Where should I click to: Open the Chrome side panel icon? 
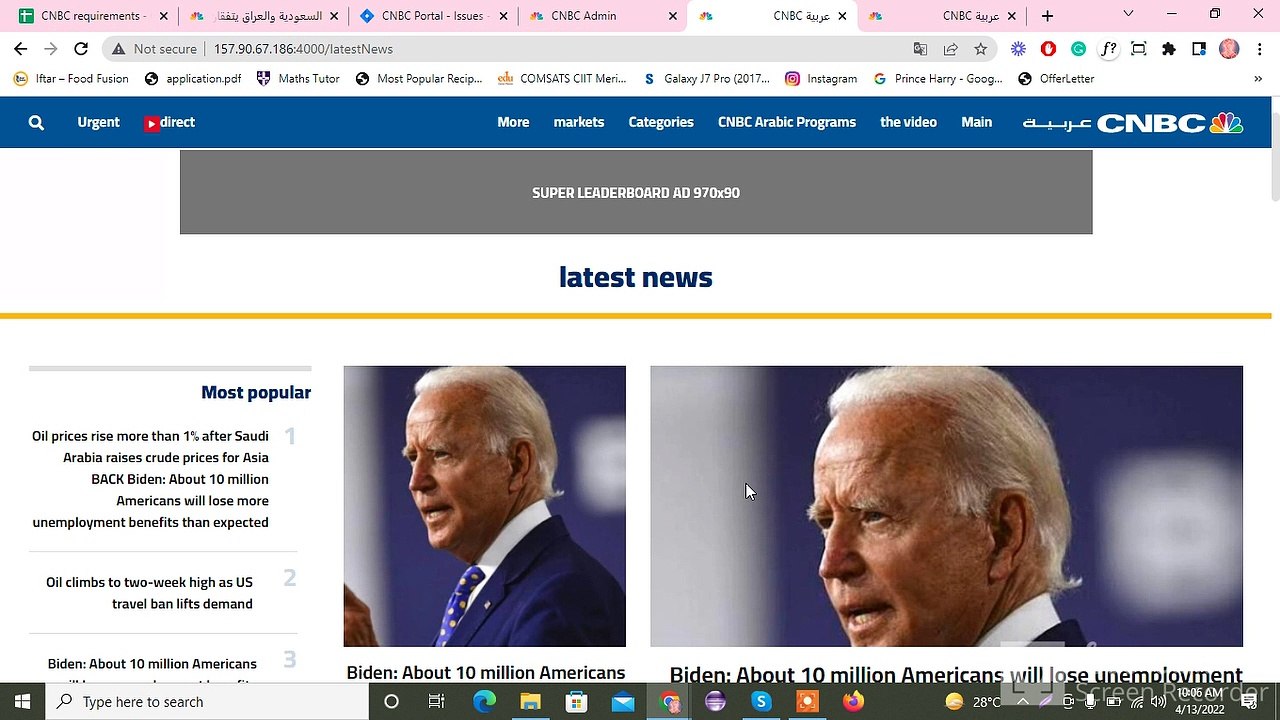point(1199,49)
